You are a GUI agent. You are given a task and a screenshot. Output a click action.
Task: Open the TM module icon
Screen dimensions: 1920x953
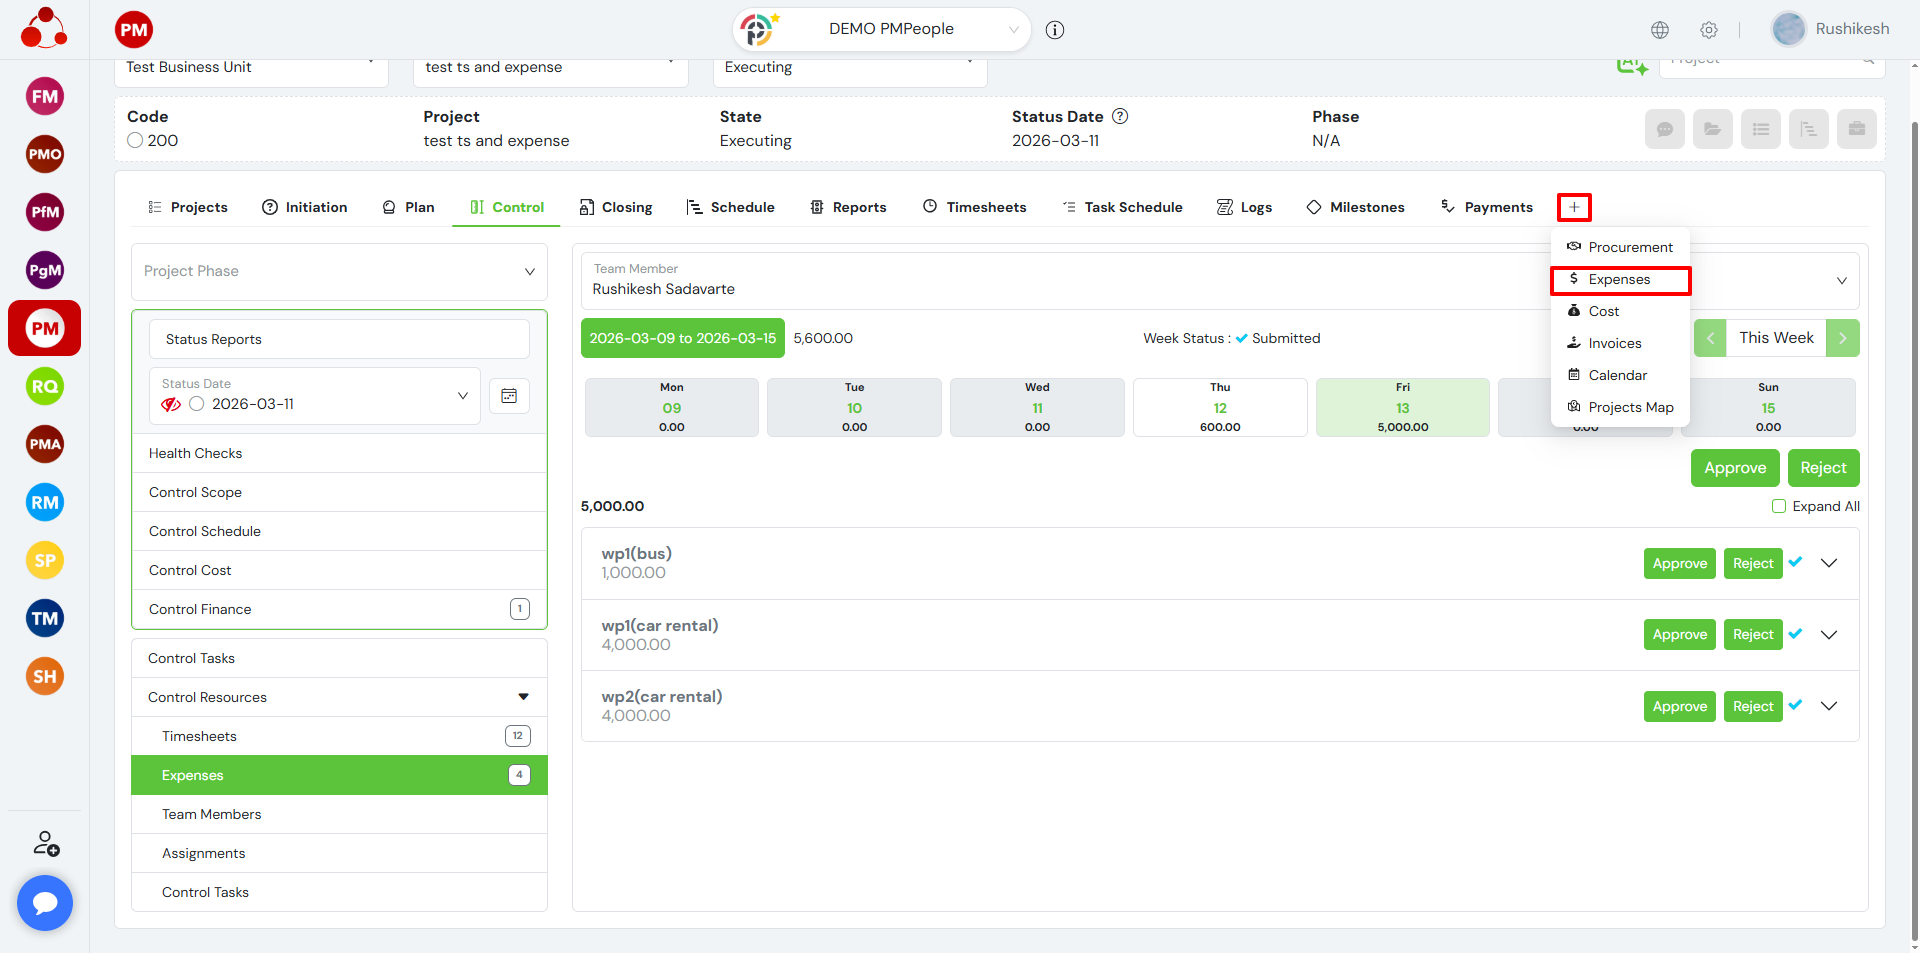tap(45, 619)
